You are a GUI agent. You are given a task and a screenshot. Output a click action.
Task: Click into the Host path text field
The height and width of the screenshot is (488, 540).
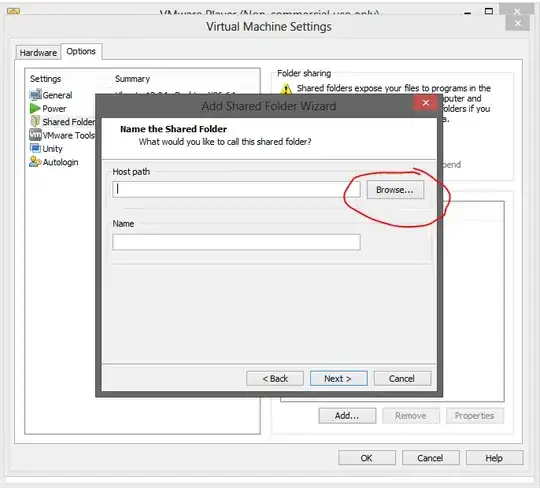[x=236, y=189]
